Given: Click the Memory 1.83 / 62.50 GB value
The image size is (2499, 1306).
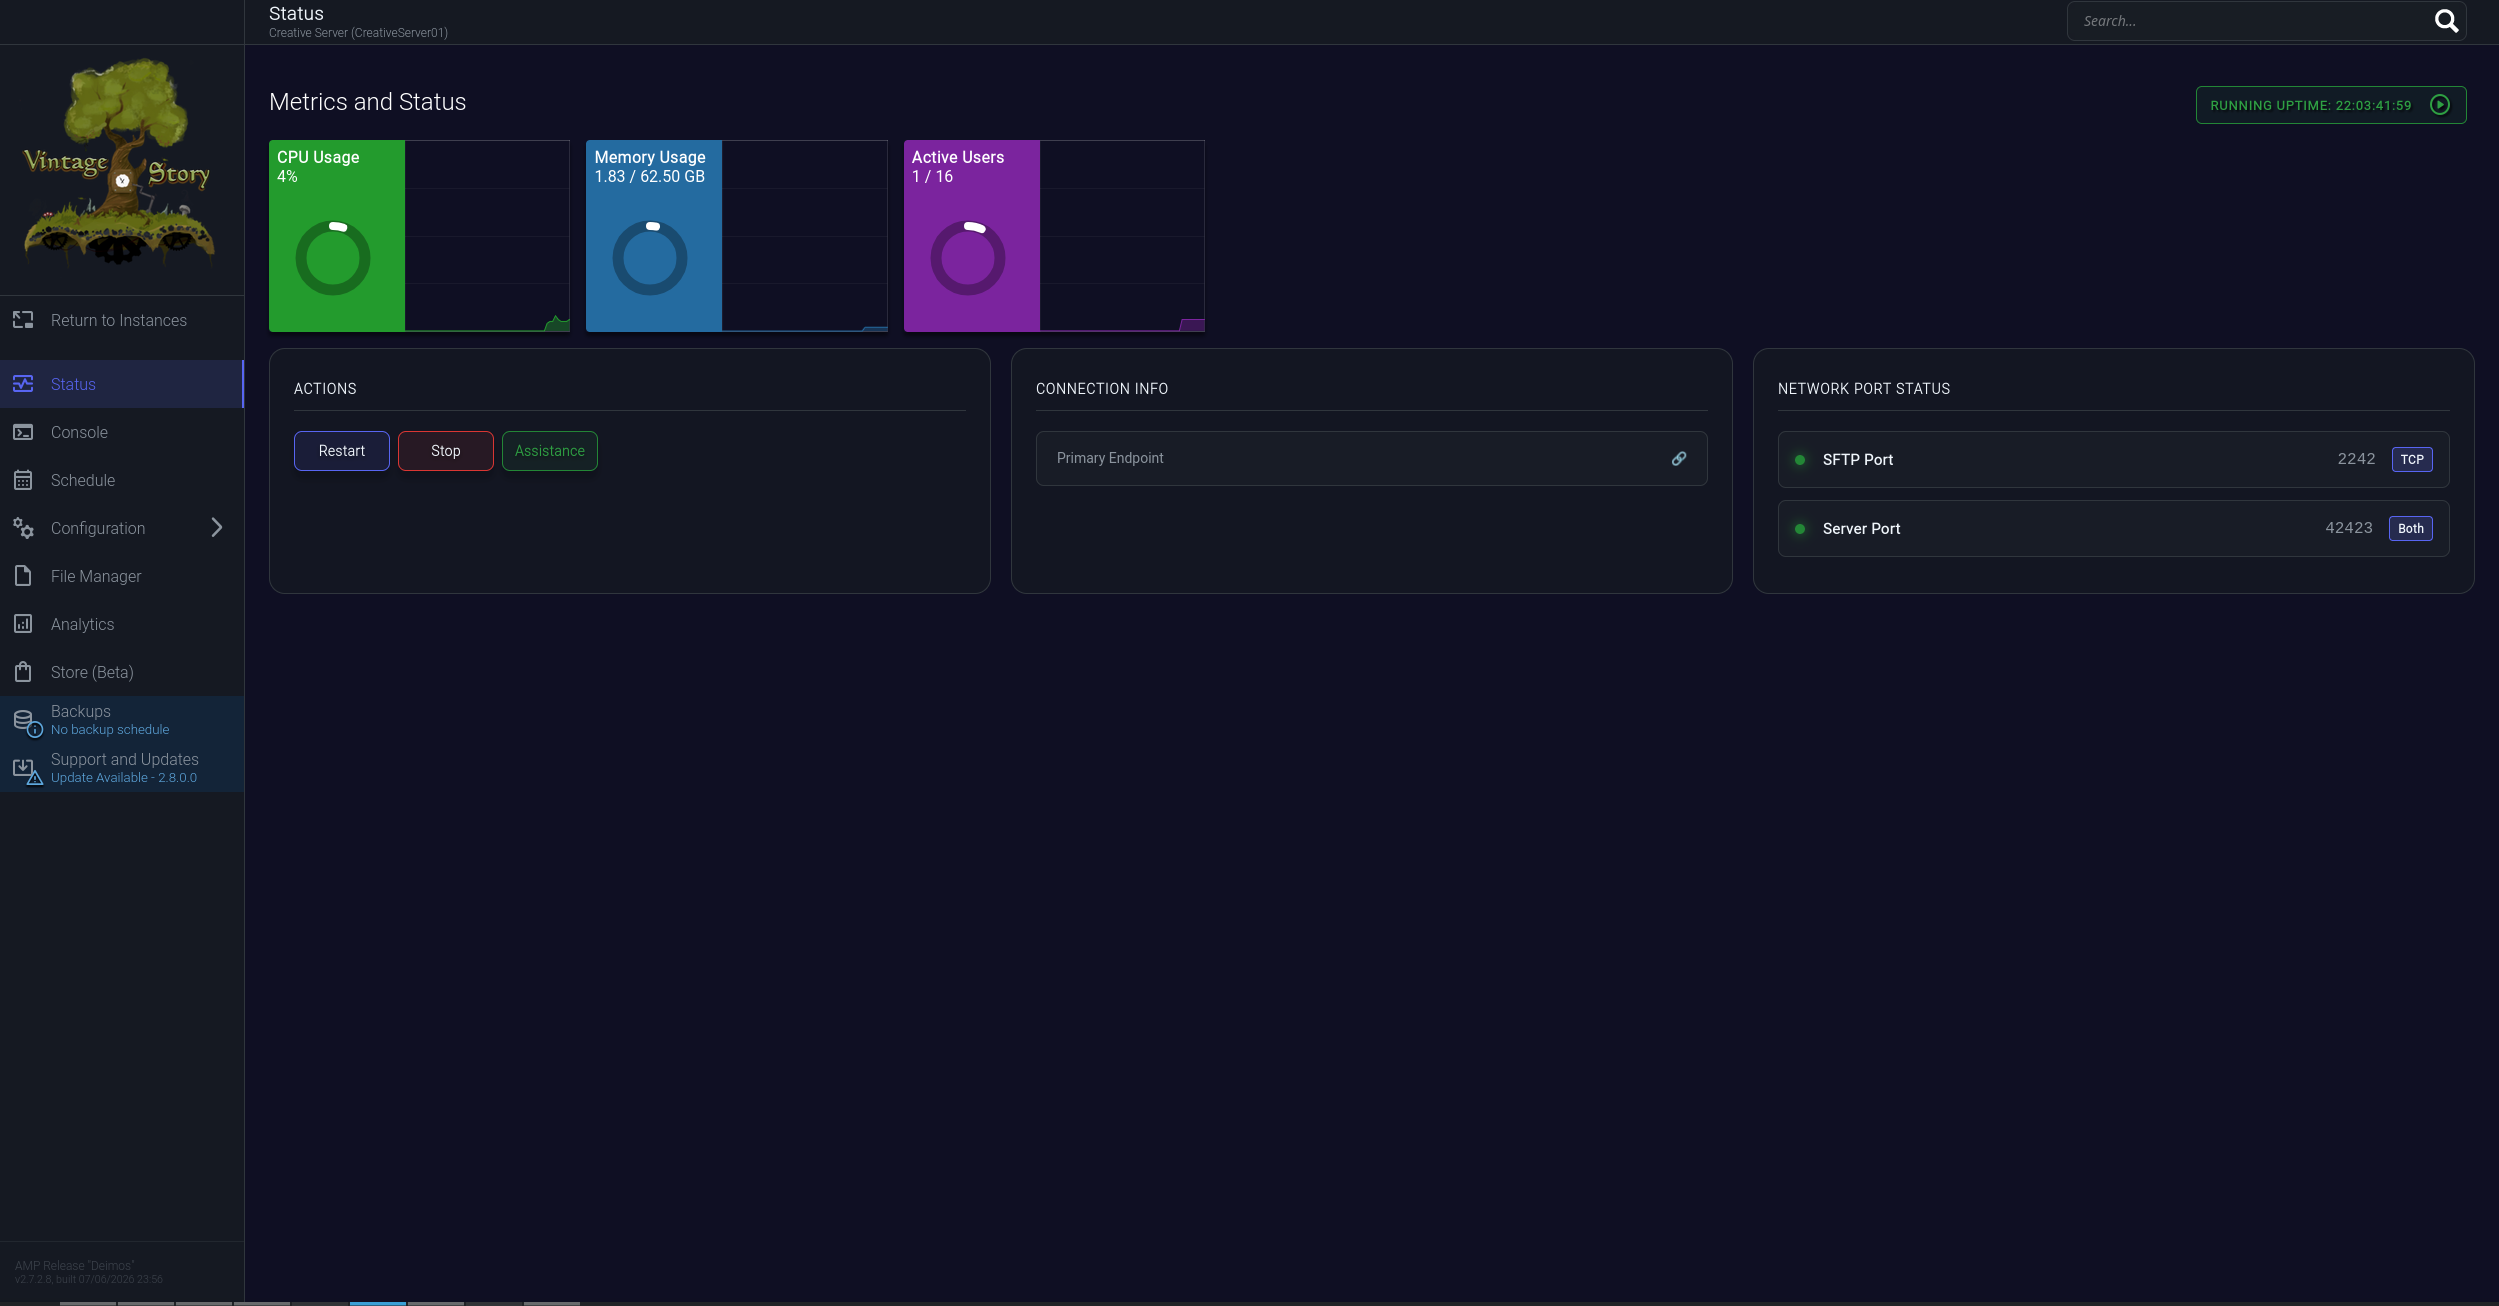Looking at the screenshot, I should [x=650, y=177].
